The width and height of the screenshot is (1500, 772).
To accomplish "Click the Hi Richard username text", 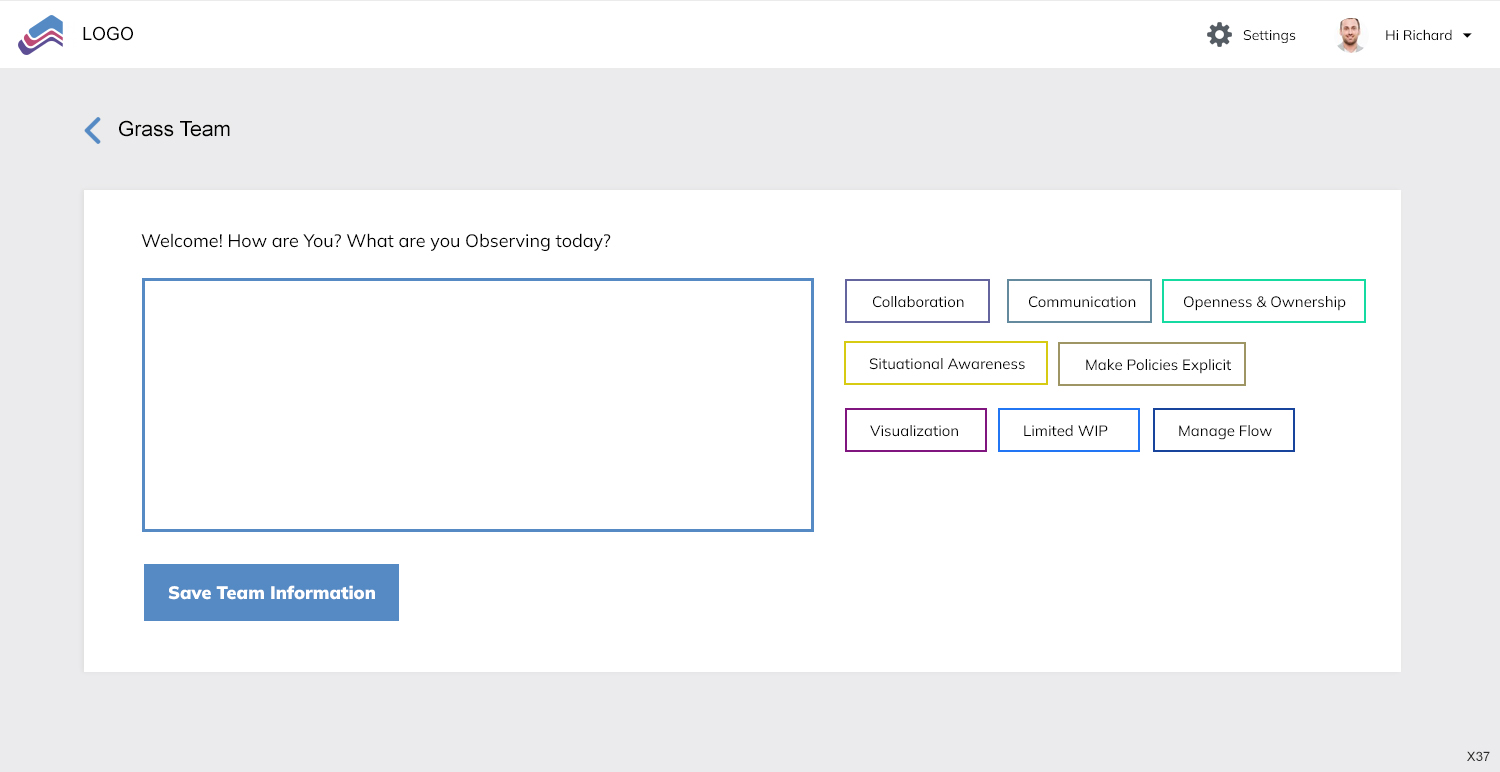I will (x=1417, y=36).
